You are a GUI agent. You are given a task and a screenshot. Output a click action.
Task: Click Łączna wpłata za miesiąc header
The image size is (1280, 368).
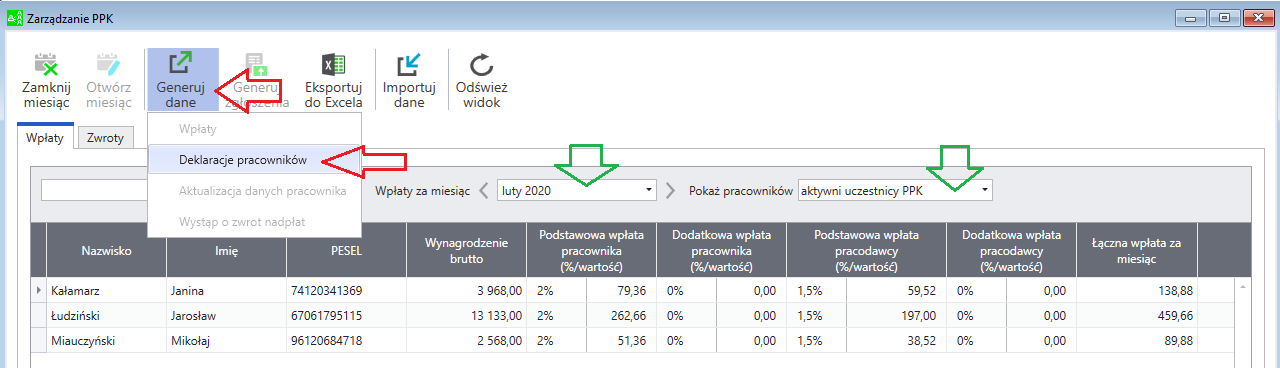point(1137,251)
